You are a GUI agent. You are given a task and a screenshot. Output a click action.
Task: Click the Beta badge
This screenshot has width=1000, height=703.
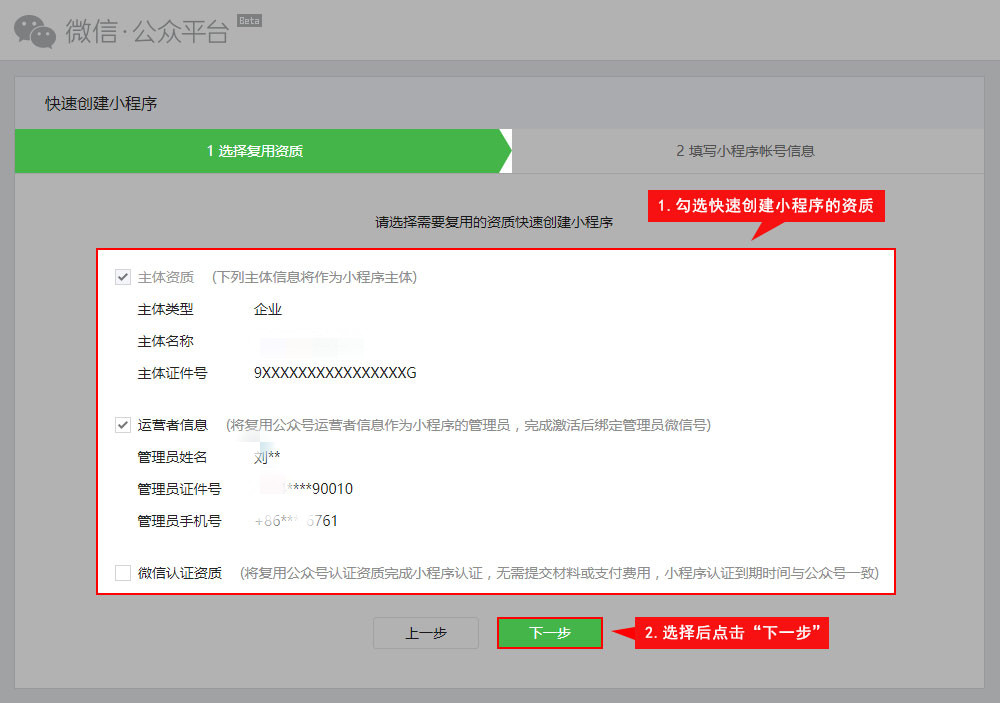249,20
